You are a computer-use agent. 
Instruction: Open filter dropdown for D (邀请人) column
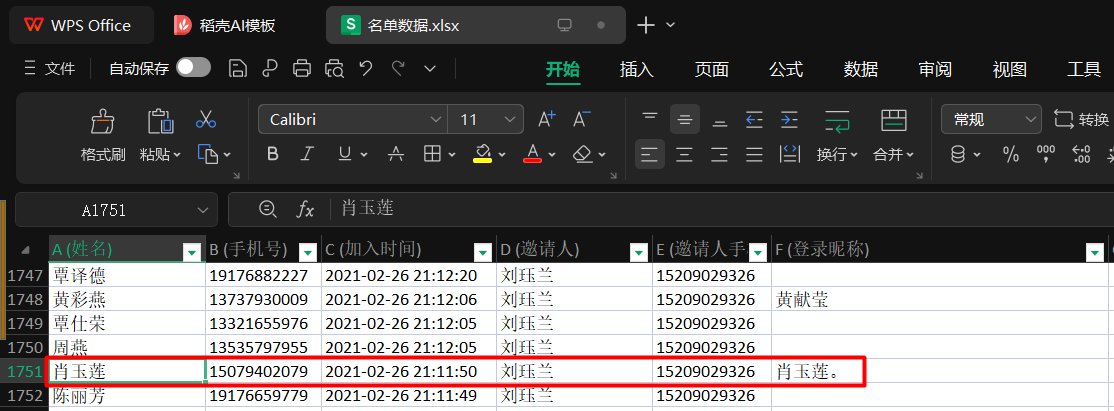tap(639, 252)
